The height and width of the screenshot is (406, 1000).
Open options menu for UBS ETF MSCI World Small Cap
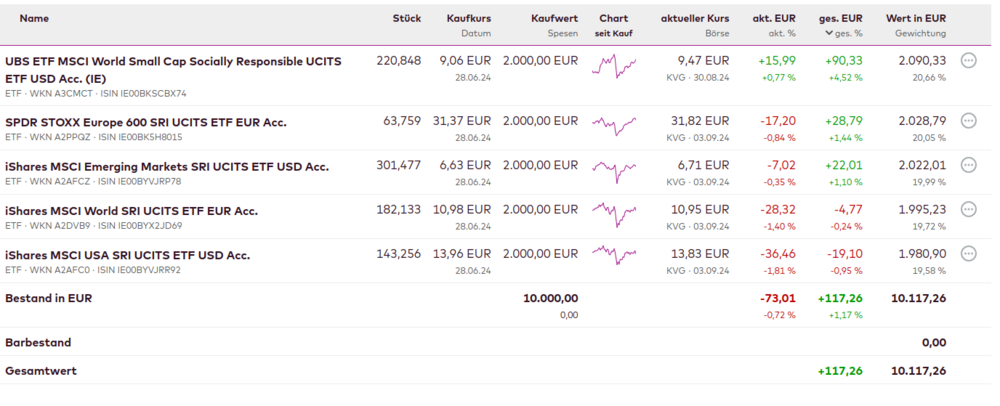968,60
